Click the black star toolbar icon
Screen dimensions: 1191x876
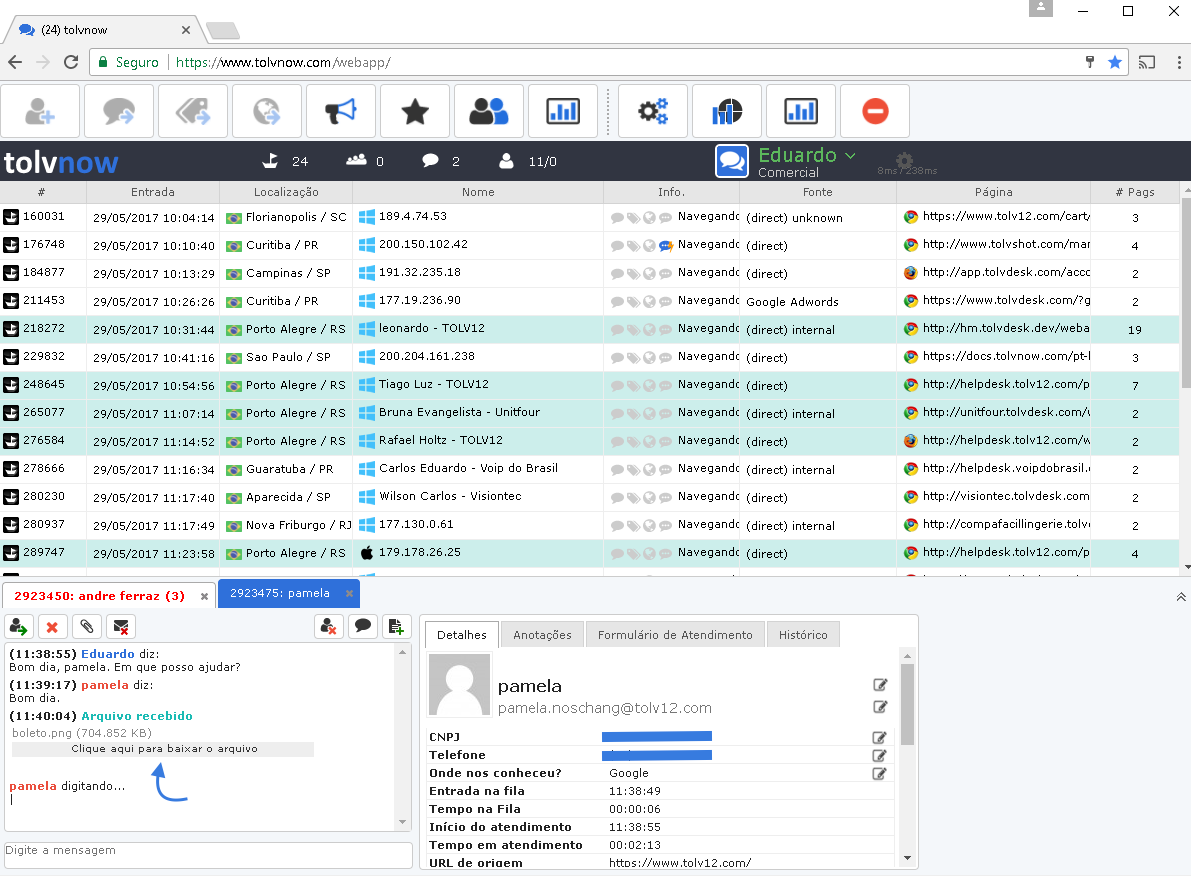click(415, 112)
